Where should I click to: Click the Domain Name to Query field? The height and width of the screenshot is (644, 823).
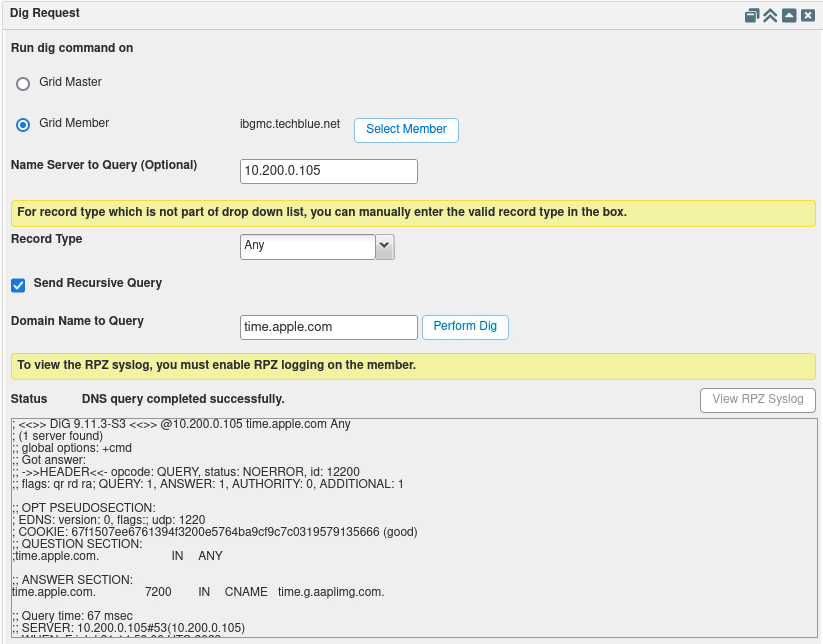point(328,327)
